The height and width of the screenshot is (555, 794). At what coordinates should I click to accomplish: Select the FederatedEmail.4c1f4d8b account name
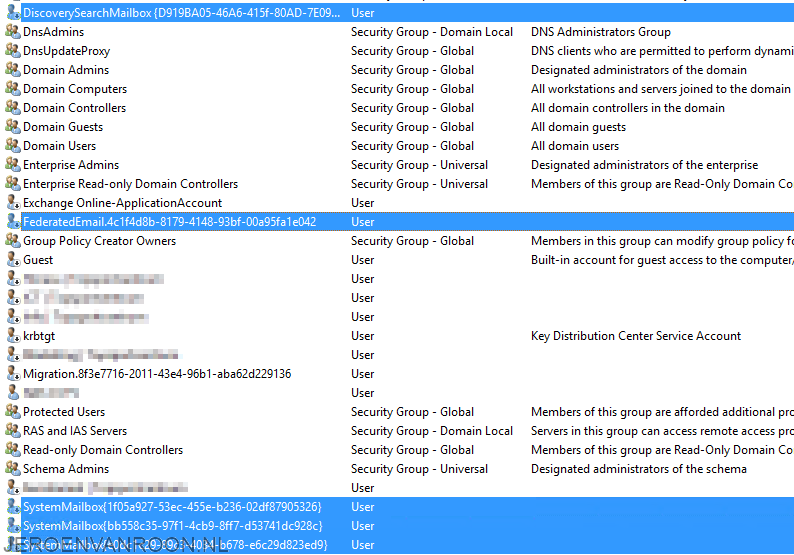coord(170,221)
